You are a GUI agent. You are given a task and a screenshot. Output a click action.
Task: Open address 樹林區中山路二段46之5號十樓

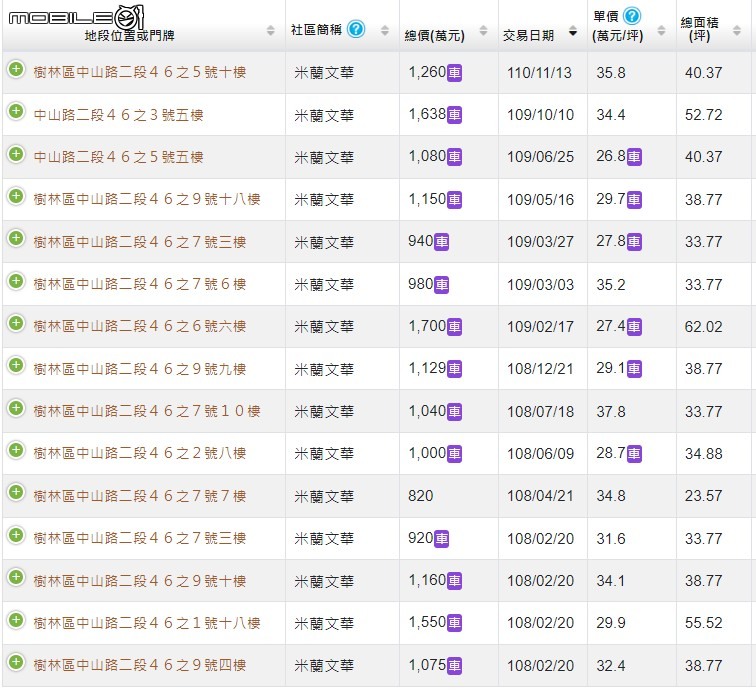(140, 72)
